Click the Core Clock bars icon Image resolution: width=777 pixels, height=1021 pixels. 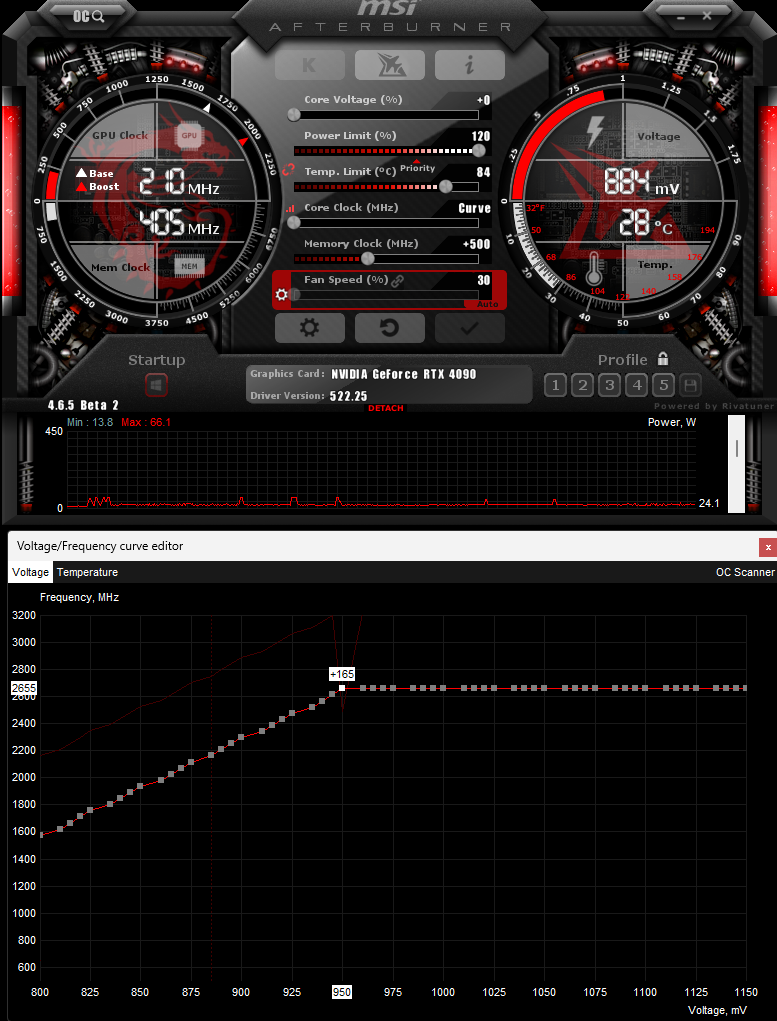pyautogui.click(x=290, y=208)
